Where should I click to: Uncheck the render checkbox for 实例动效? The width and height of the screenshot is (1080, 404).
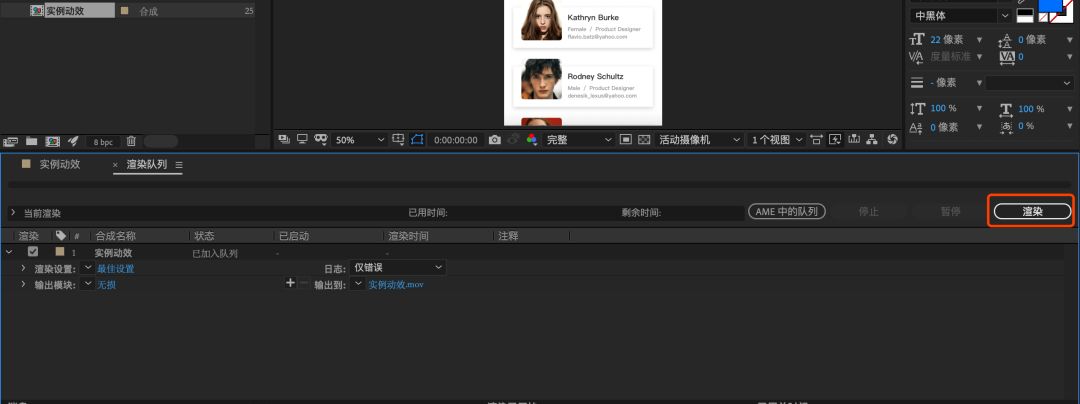[x=33, y=253]
